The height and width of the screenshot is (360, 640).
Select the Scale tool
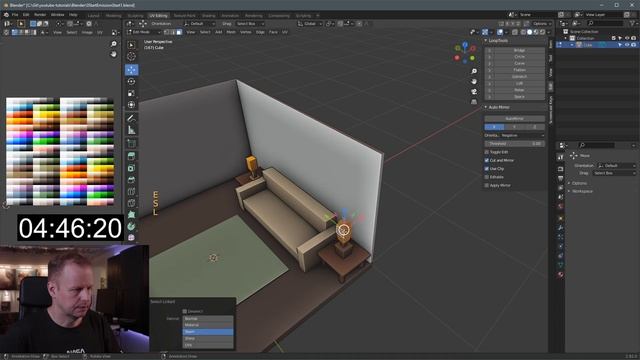pyautogui.click(x=131, y=93)
